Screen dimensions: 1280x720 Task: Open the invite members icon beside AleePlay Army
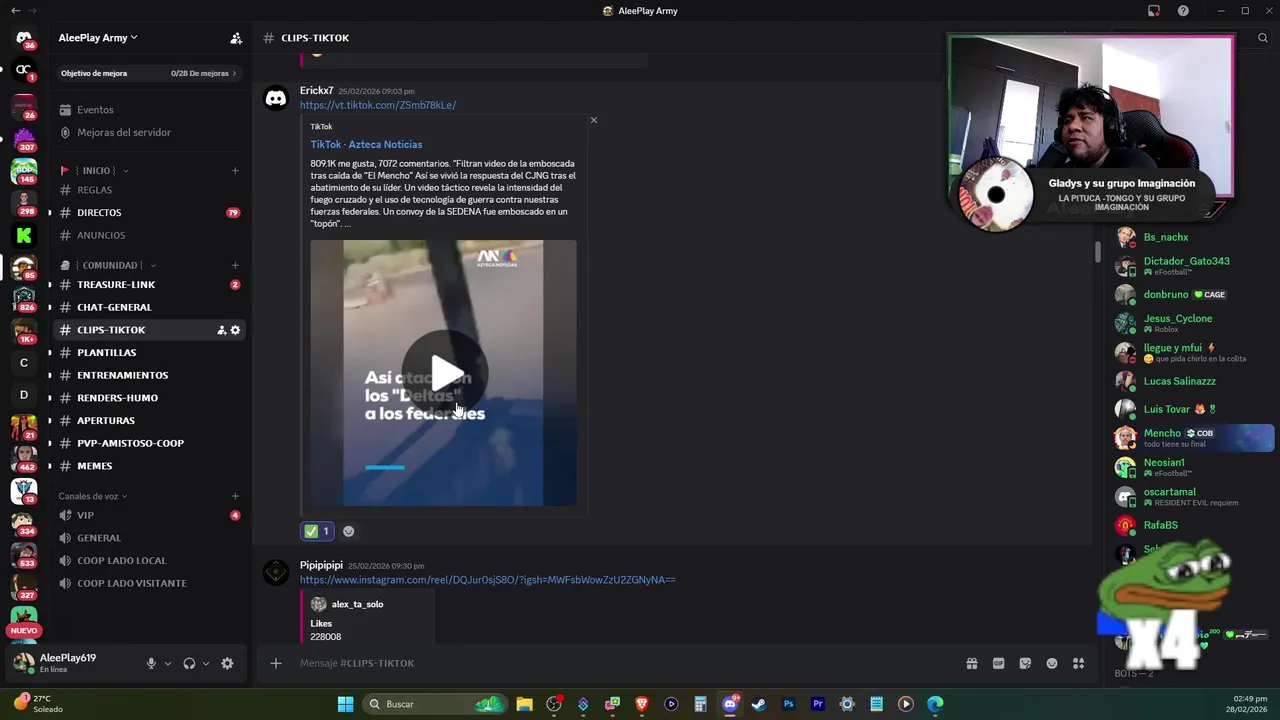[236, 38]
